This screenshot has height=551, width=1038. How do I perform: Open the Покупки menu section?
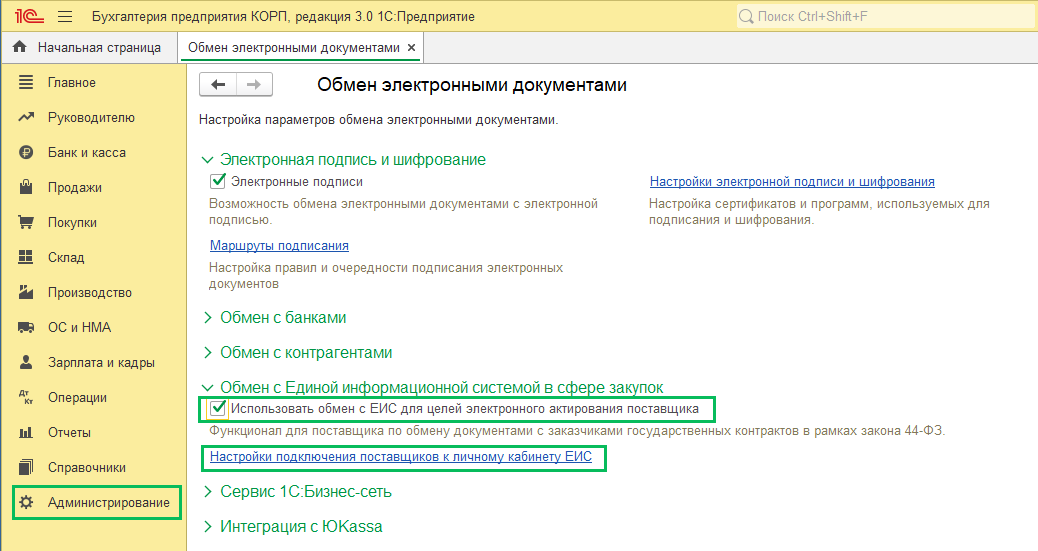72,223
